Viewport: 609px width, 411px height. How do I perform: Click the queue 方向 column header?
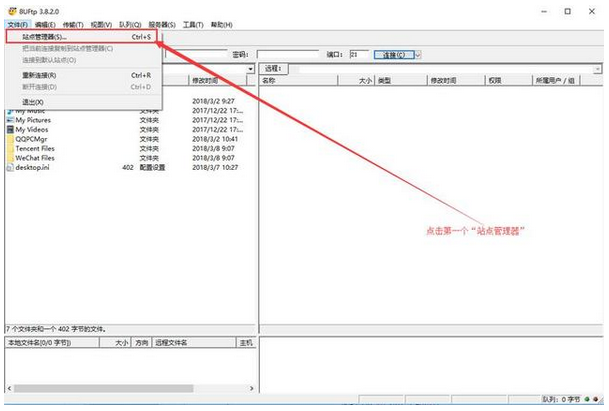click(142, 343)
